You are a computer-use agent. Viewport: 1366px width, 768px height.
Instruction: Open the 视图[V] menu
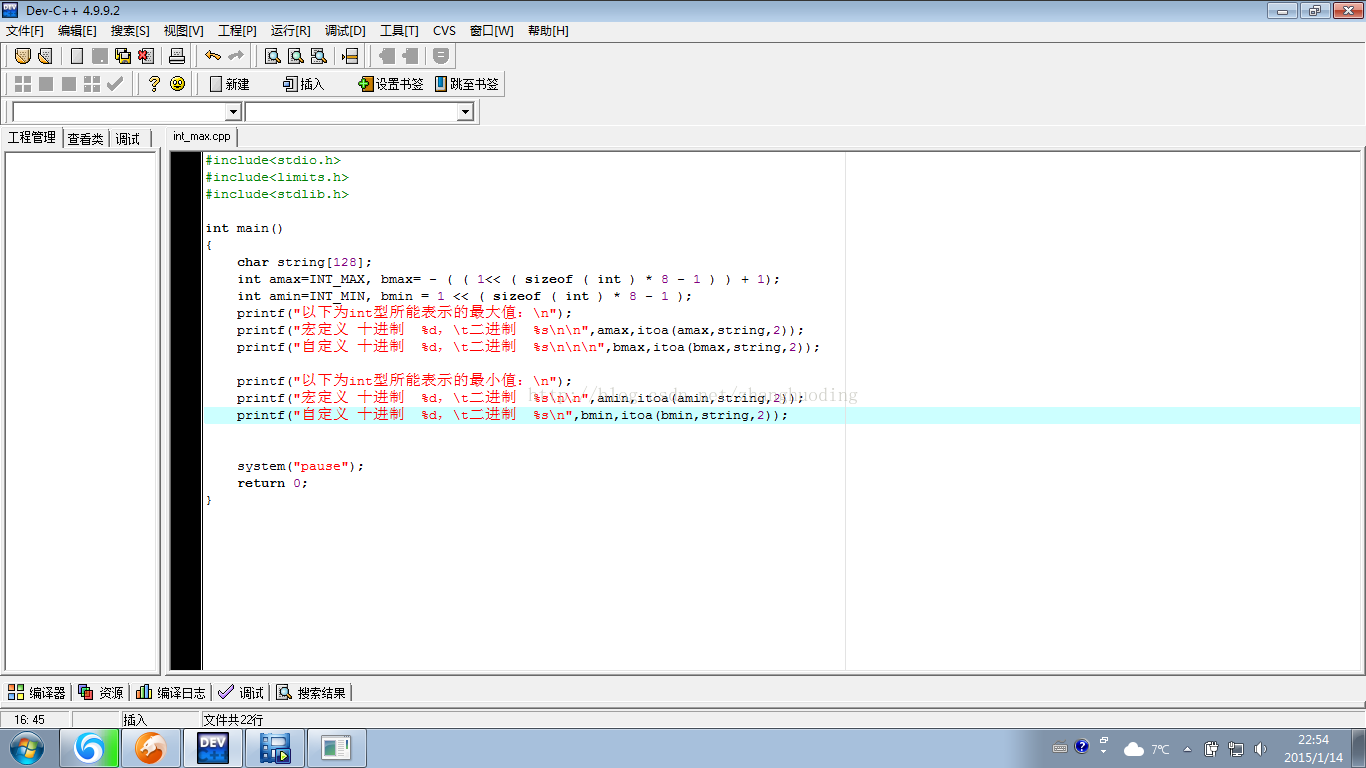click(x=183, y=31)
